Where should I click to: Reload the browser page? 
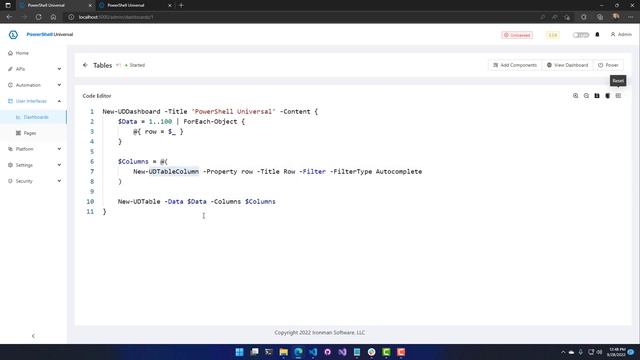click(x=38, y=17)
